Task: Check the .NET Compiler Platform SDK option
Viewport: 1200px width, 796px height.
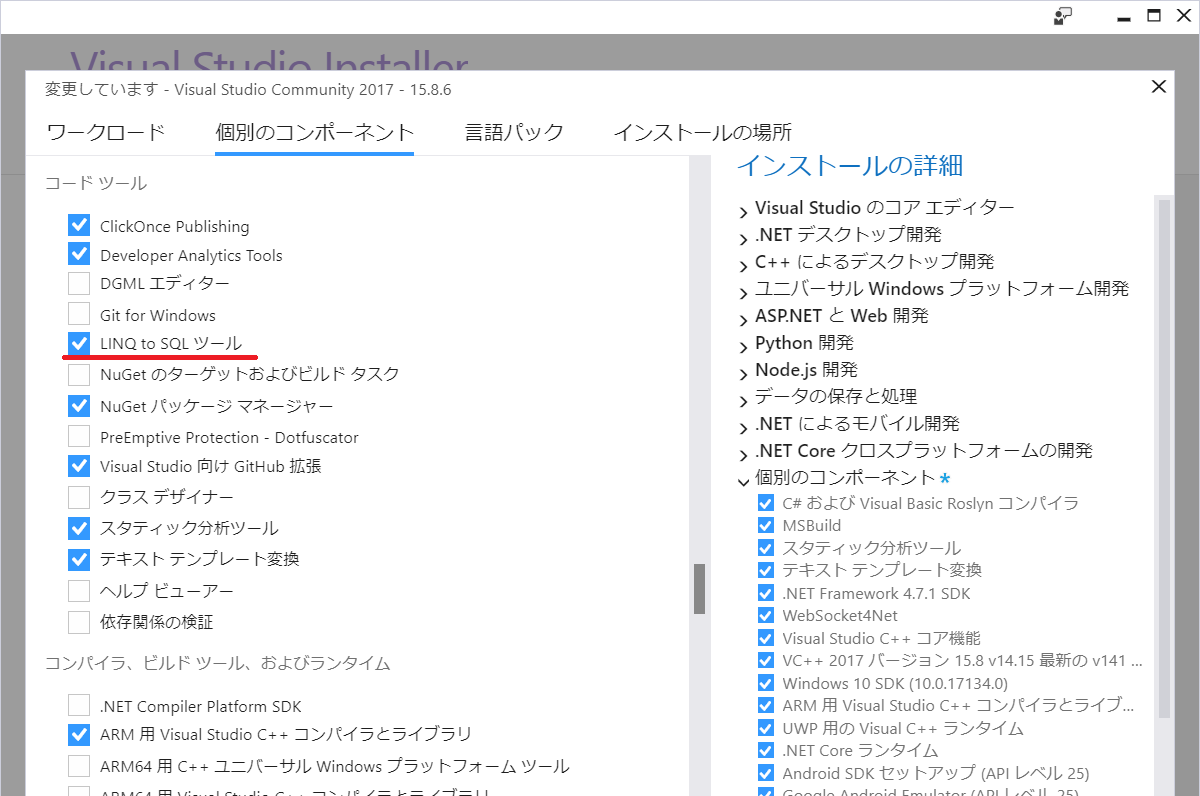Action: click(x=79, y=705)
